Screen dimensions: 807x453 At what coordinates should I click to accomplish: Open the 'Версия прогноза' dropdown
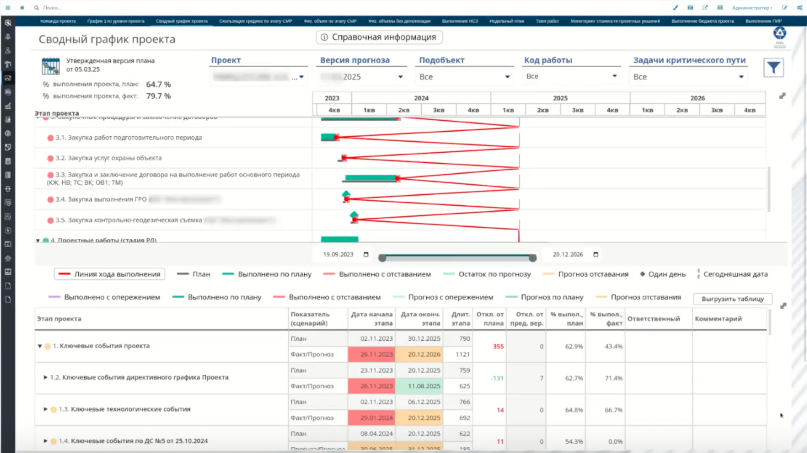coord(362,77)
